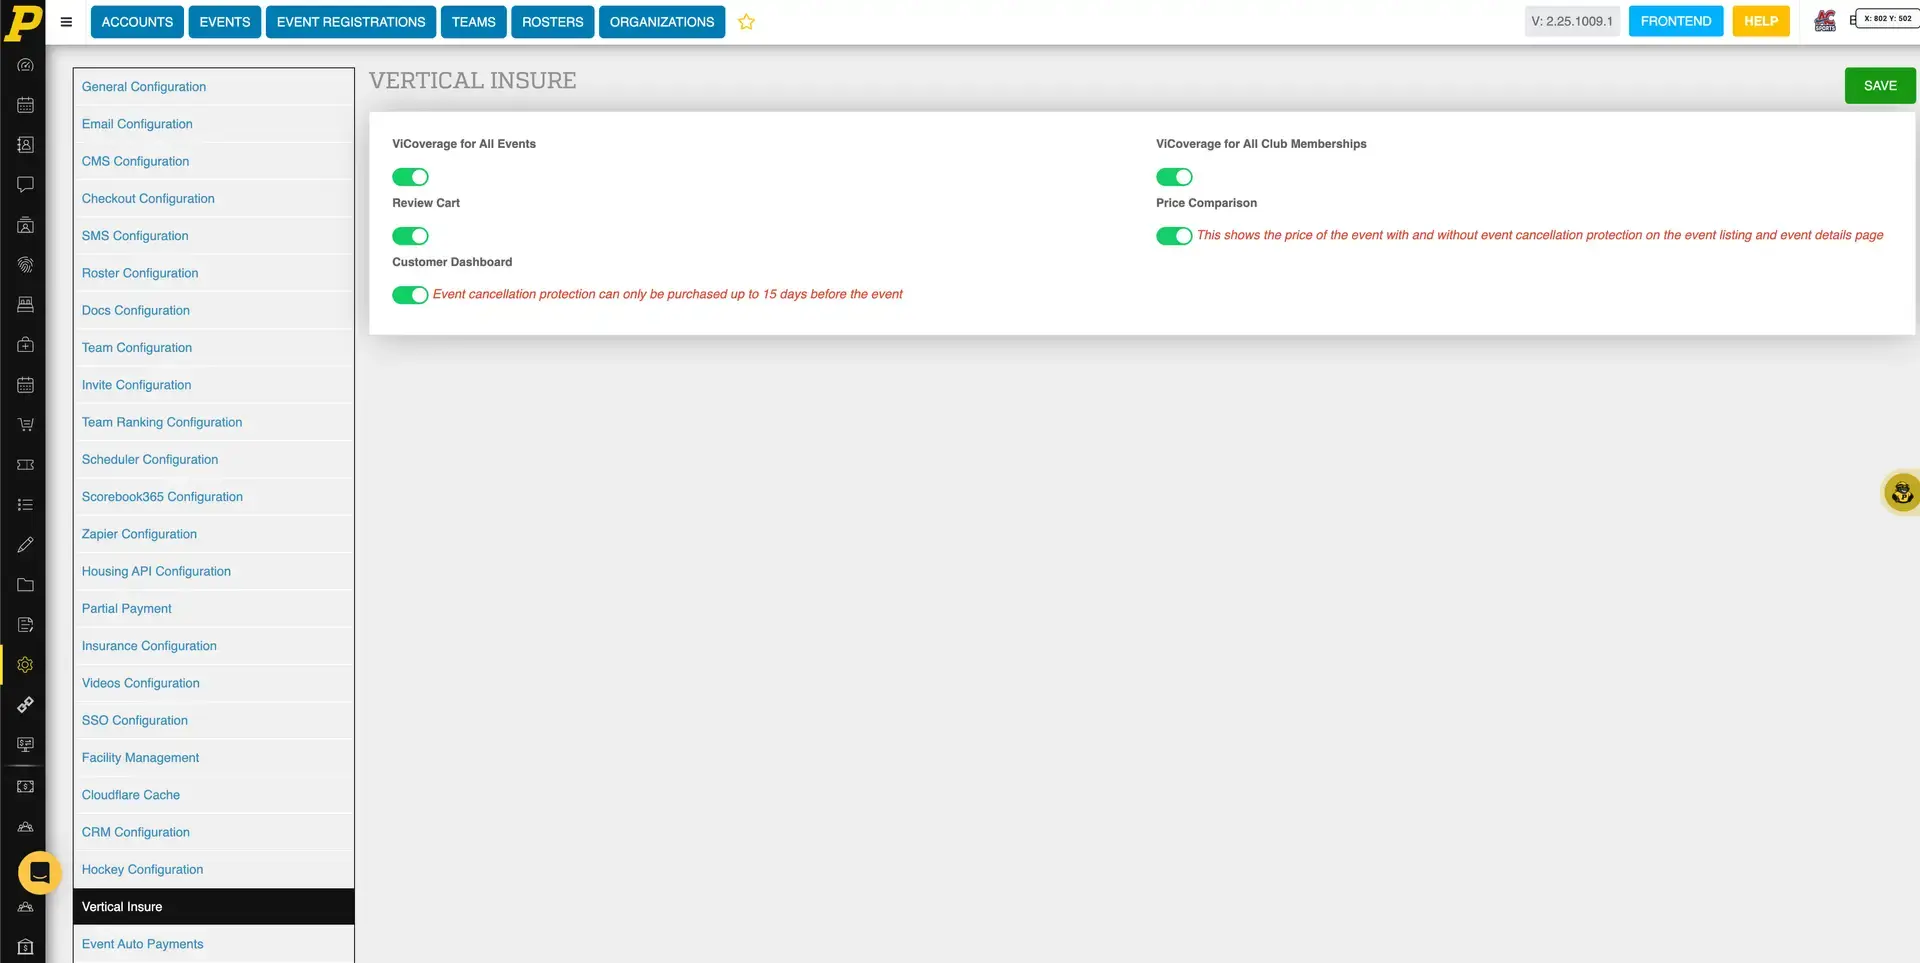This screenshot has width=1920, height=963.
Task: Click the yellow HELP button
Action: tap(1761, 21)
